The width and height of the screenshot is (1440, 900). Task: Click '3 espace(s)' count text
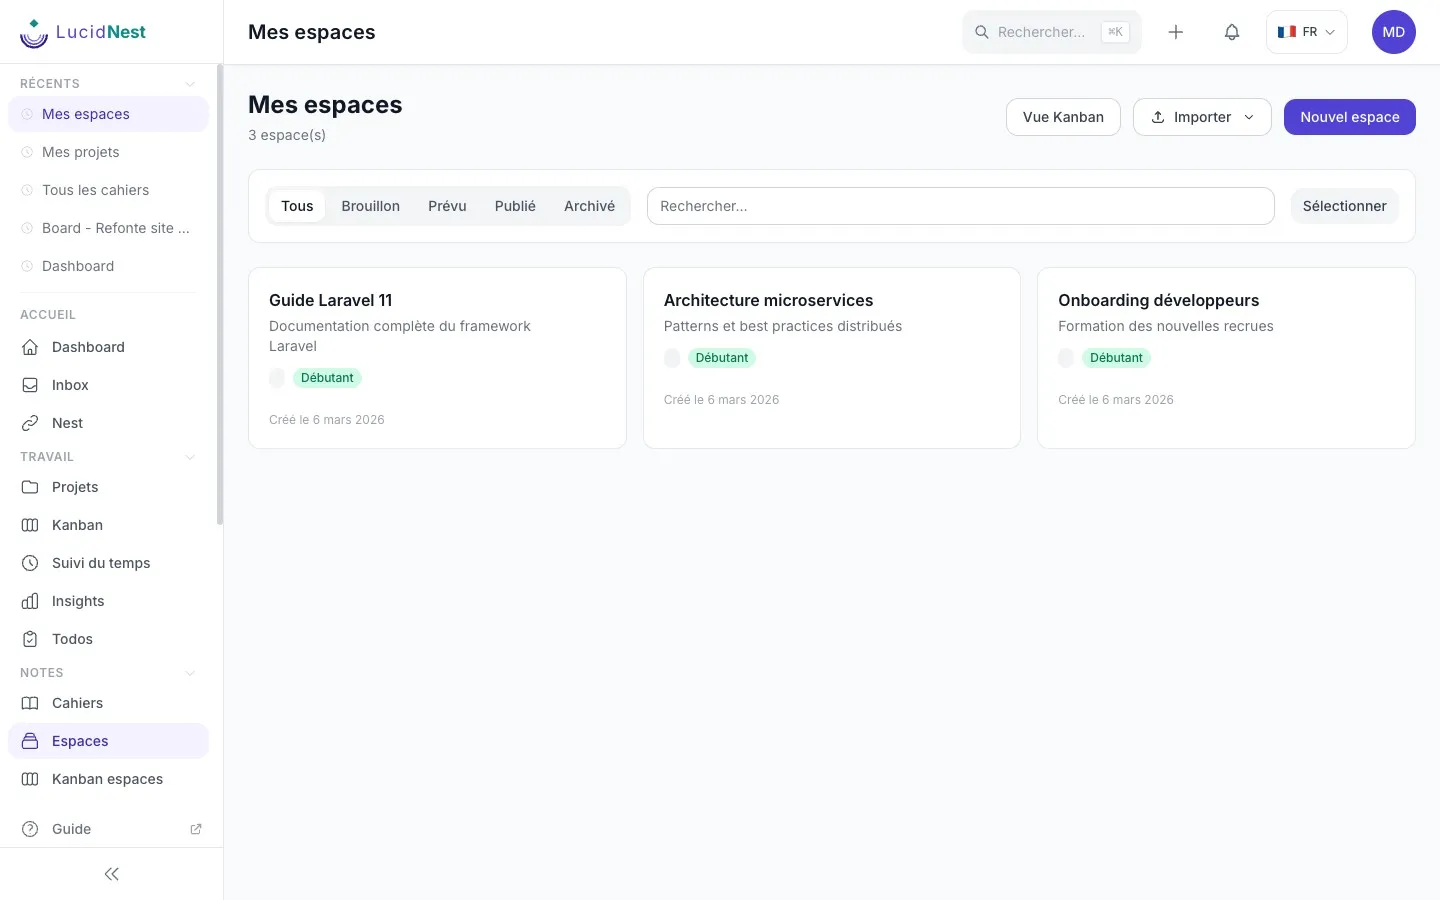point(287,135)
